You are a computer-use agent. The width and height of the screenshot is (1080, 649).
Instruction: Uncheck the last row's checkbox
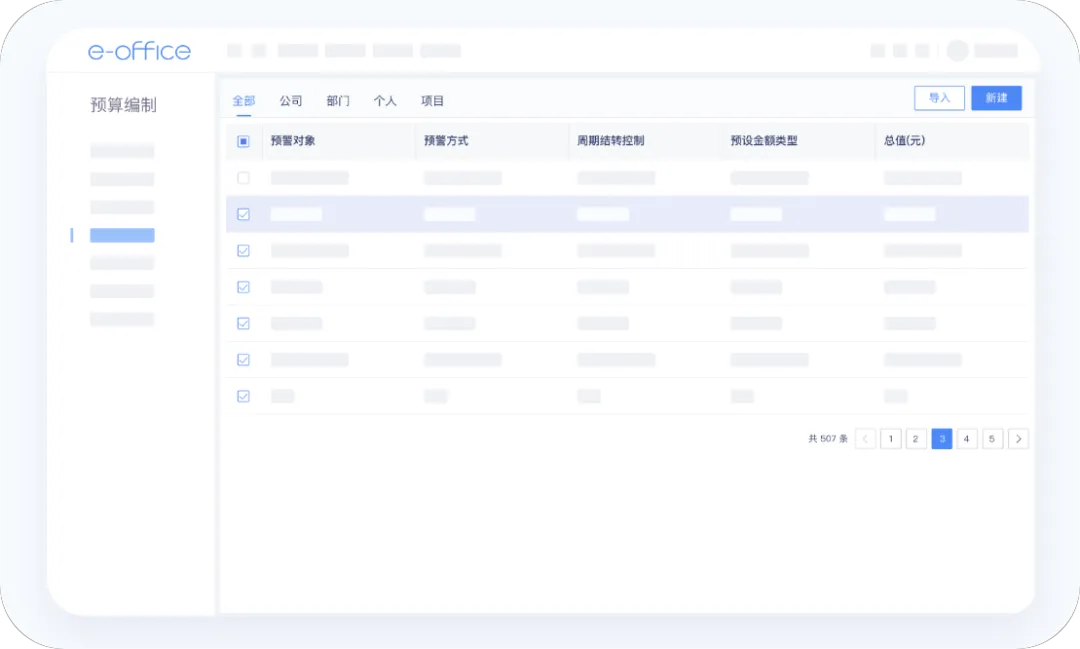coord(243,396)
